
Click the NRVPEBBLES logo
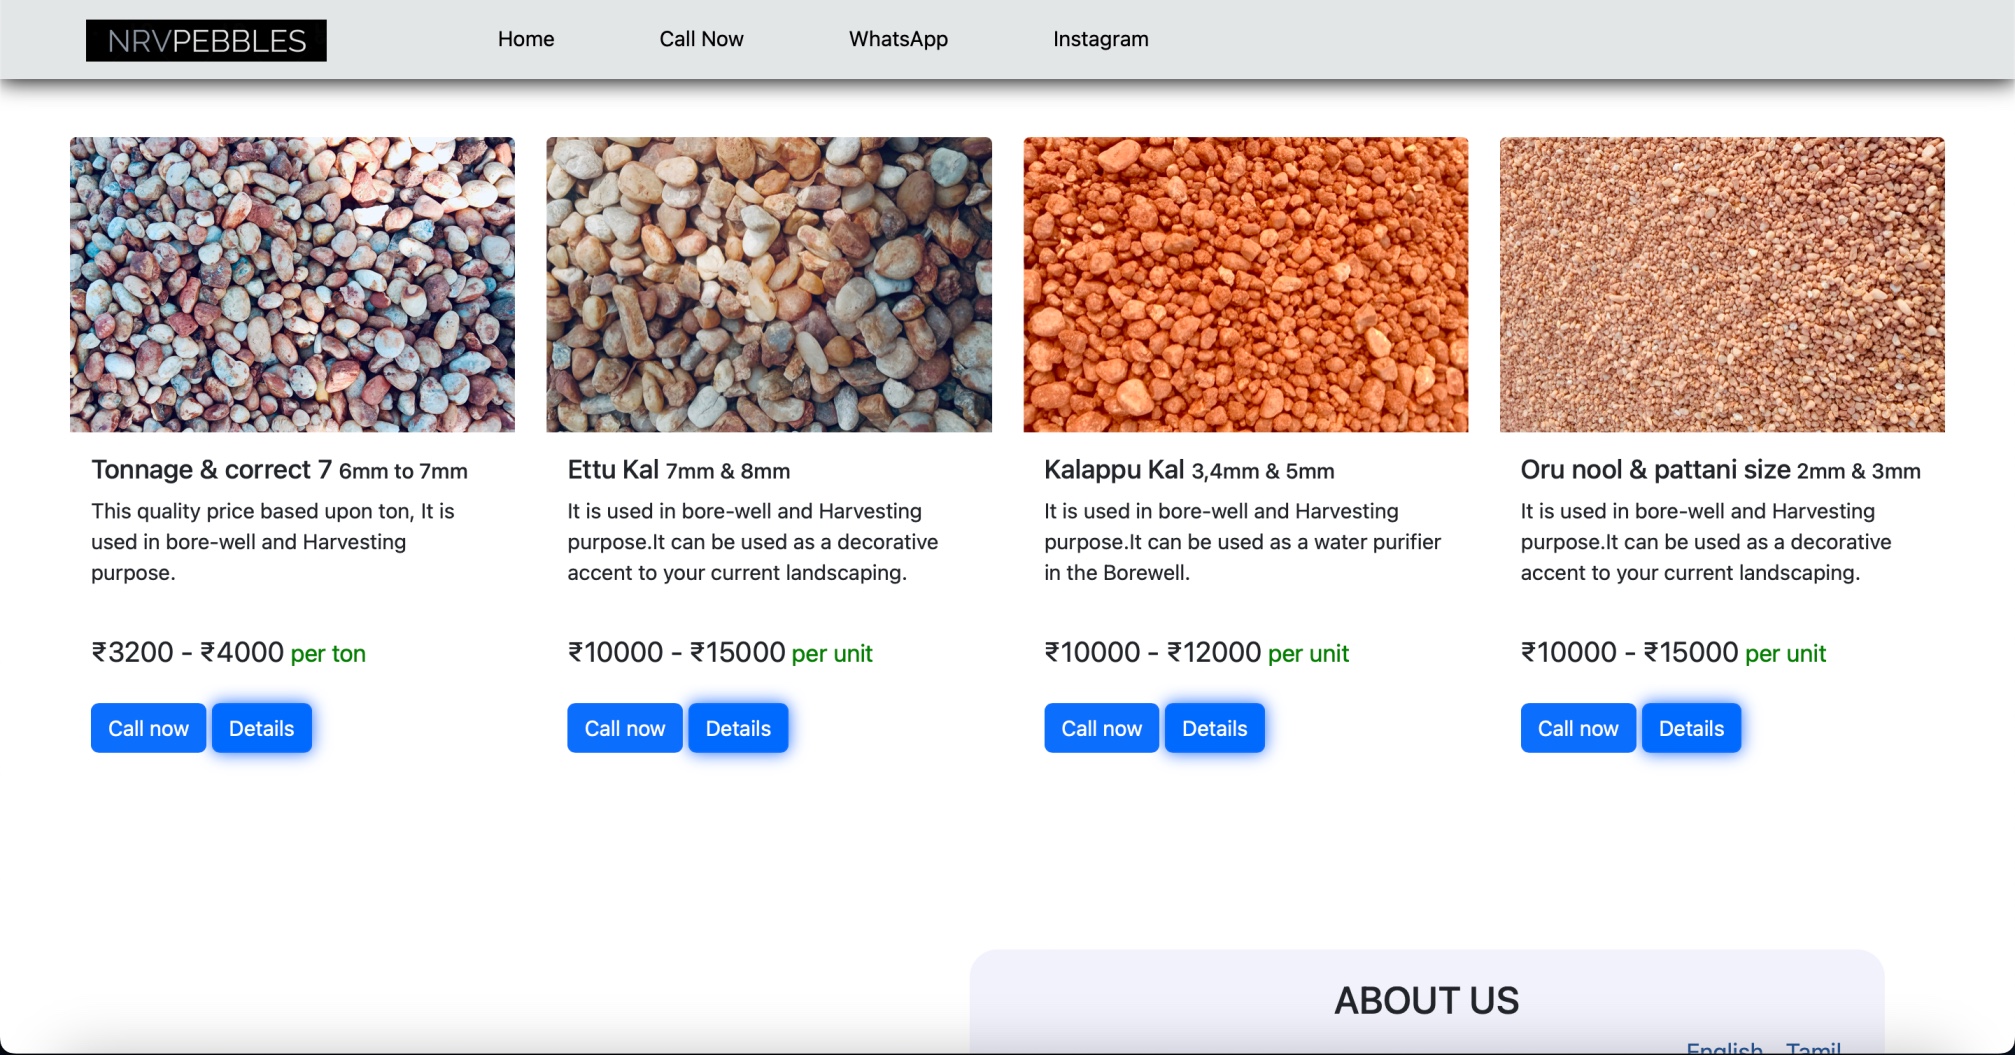coord(206,41)
